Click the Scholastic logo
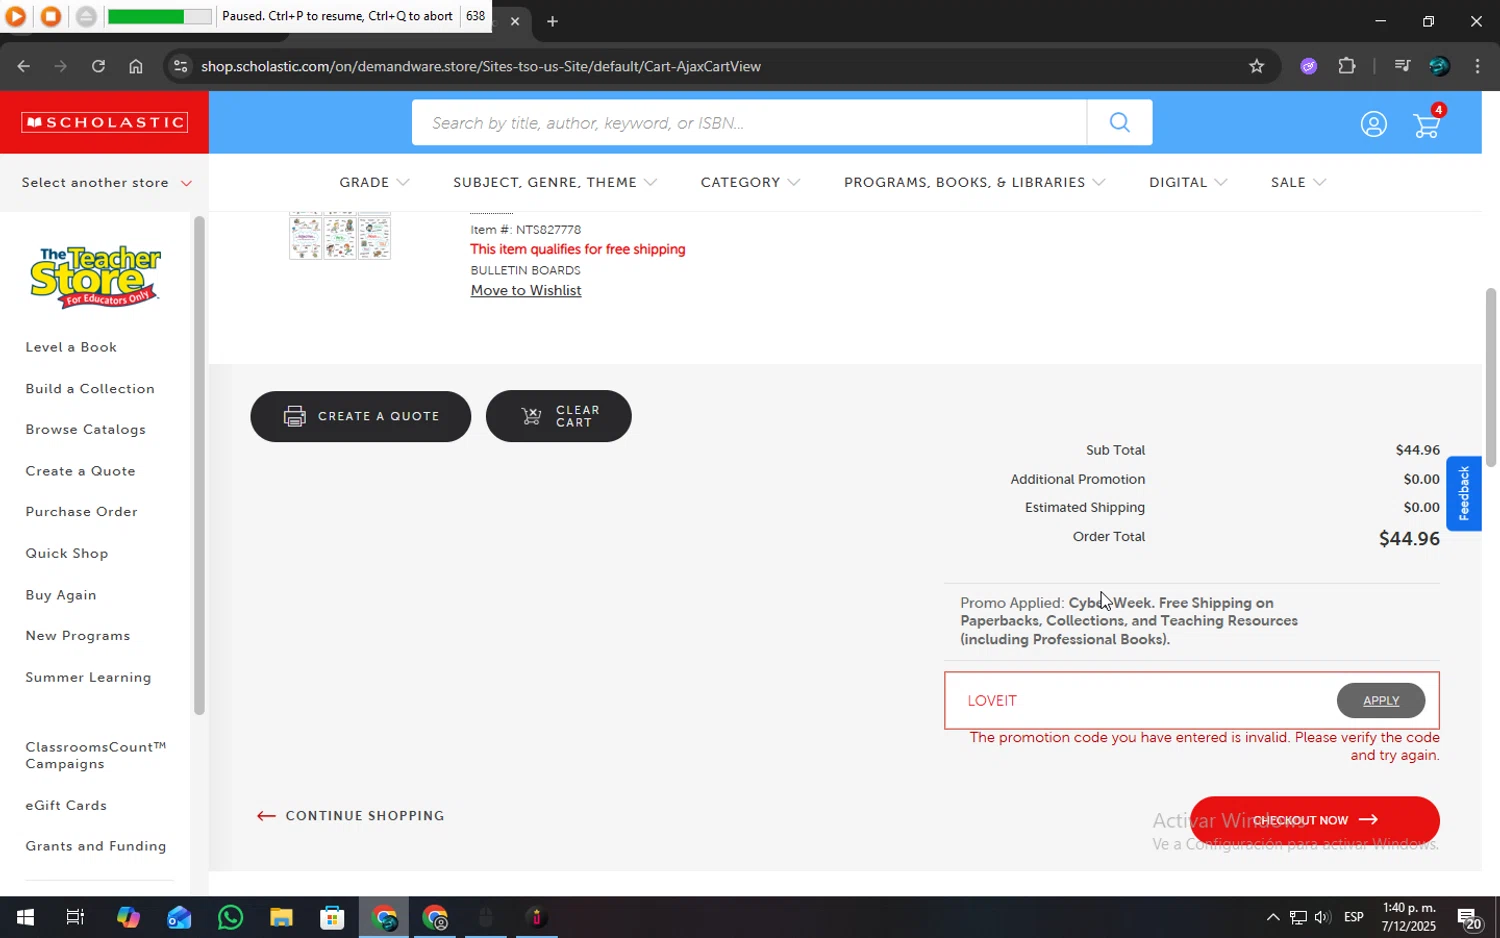 [104, 122]
